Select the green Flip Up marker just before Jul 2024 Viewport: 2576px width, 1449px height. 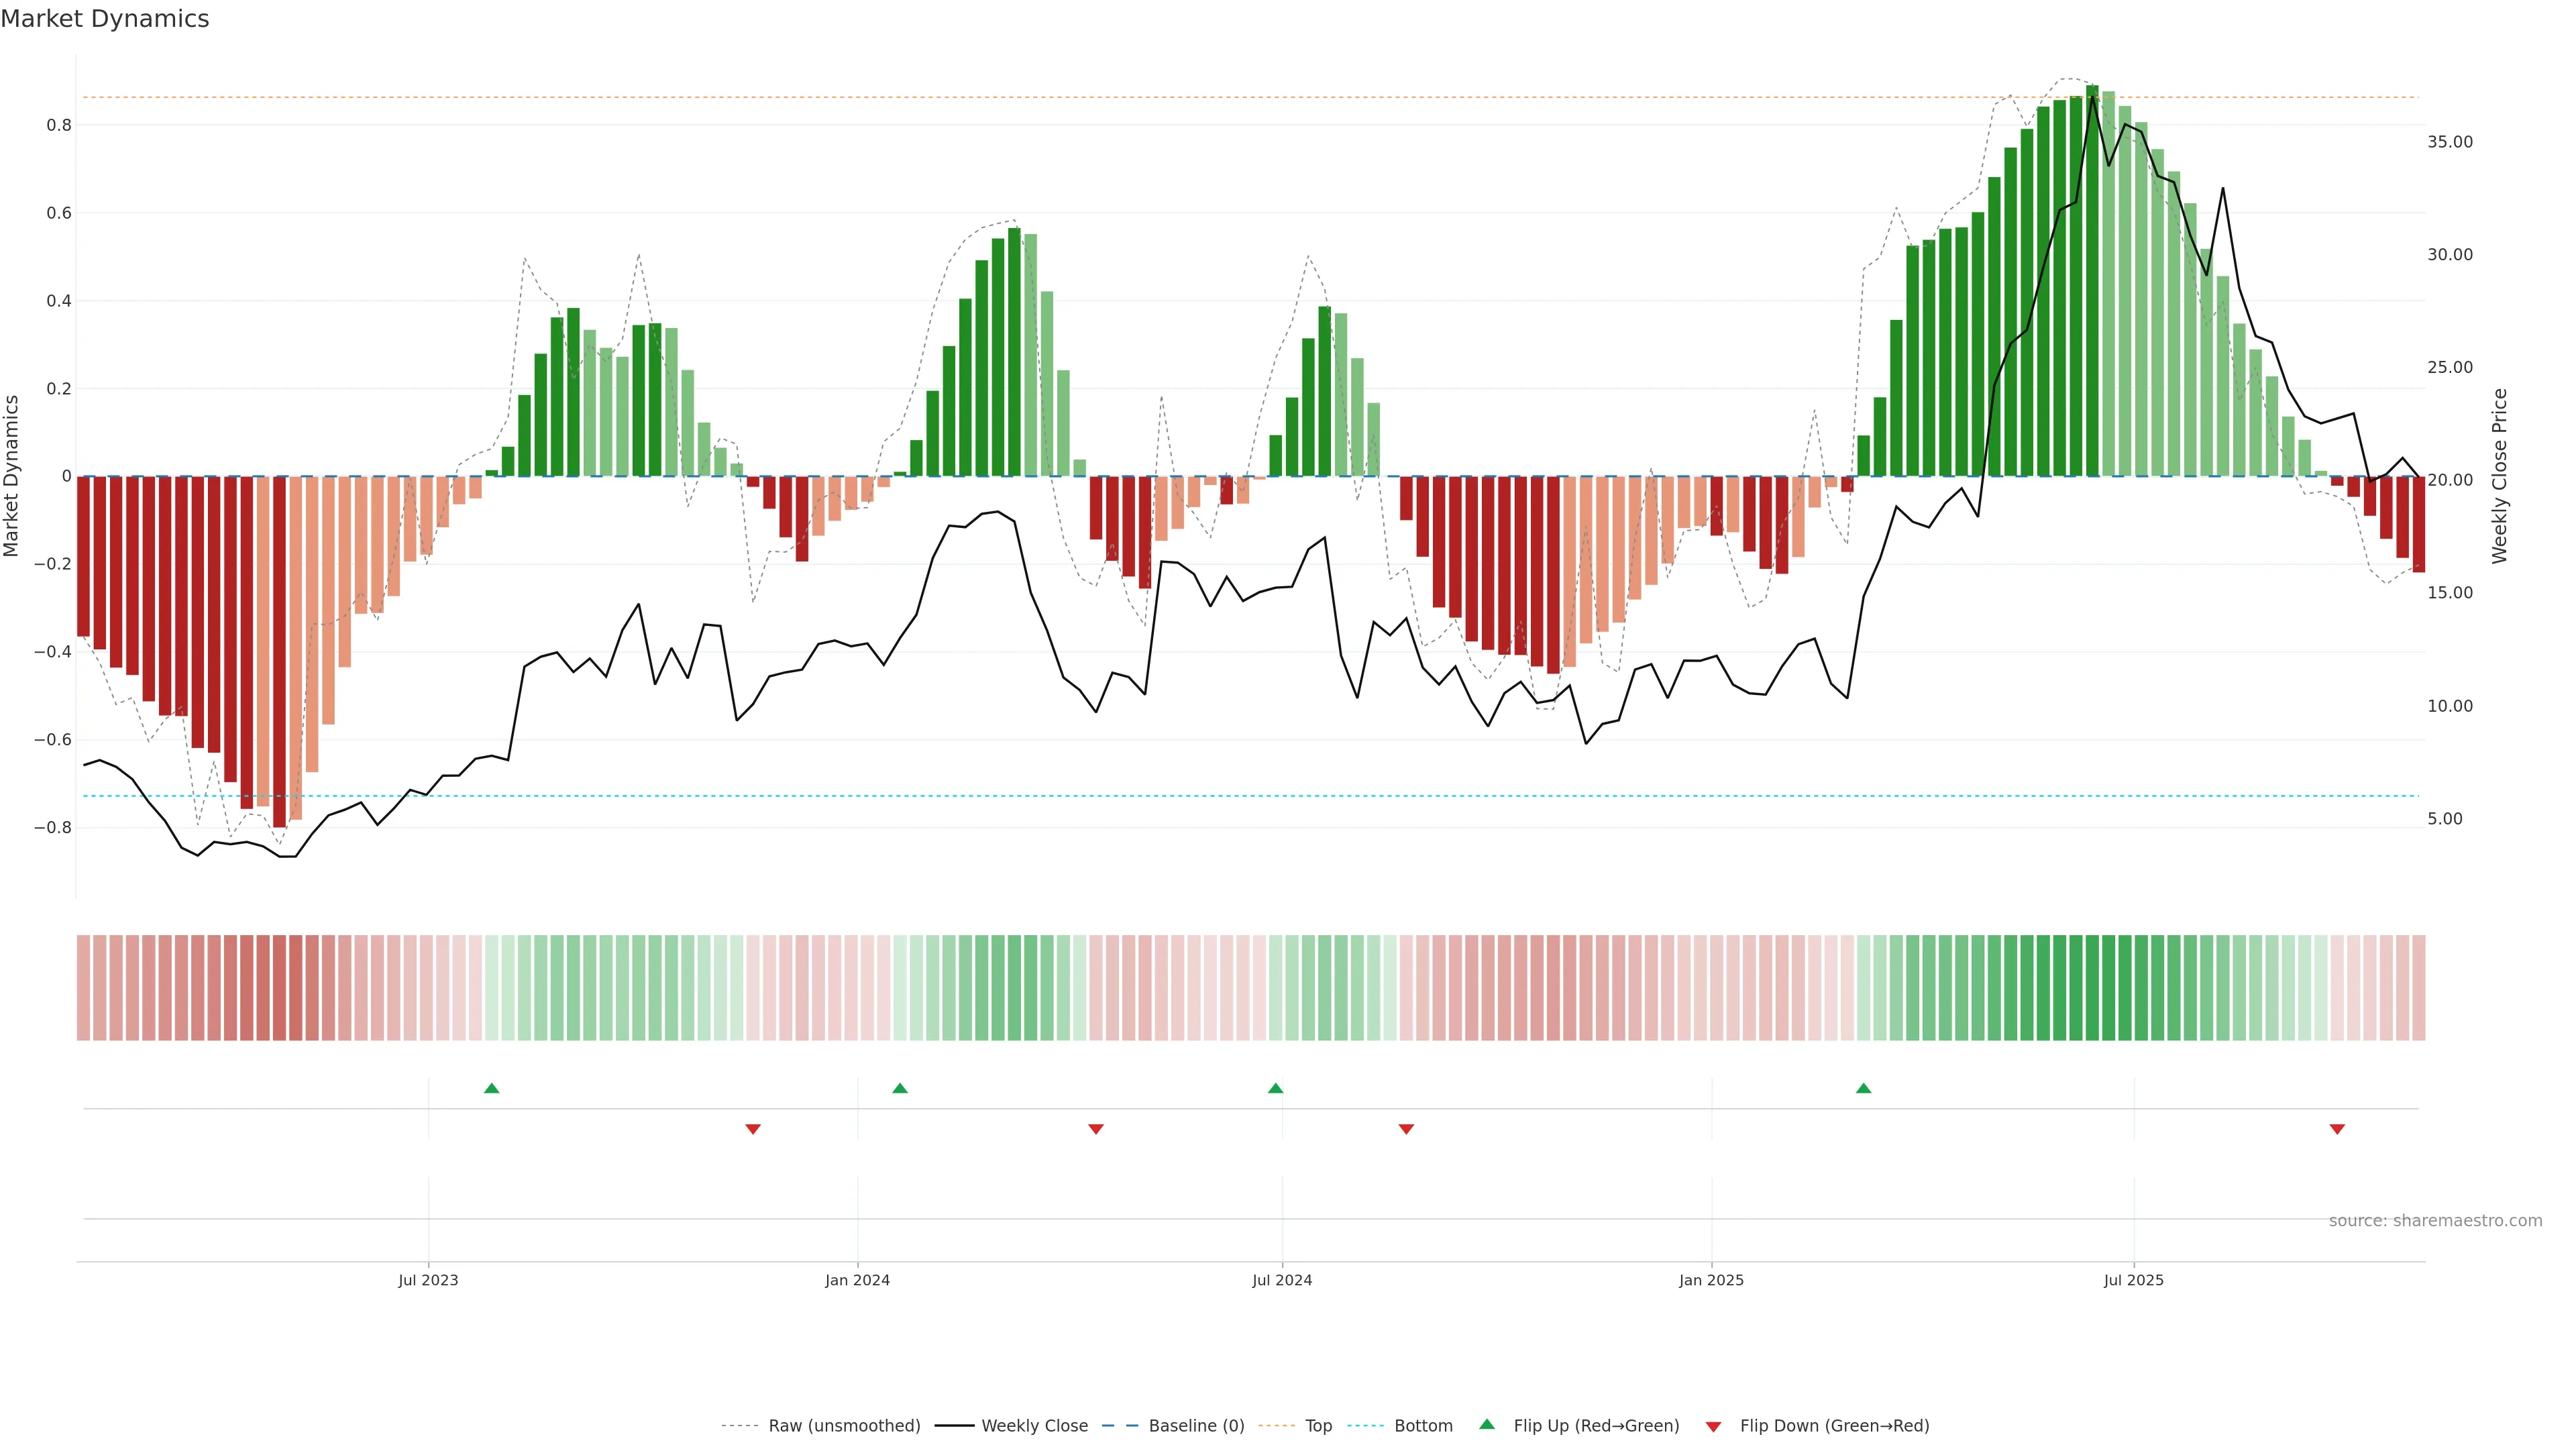point(1275,1088)
